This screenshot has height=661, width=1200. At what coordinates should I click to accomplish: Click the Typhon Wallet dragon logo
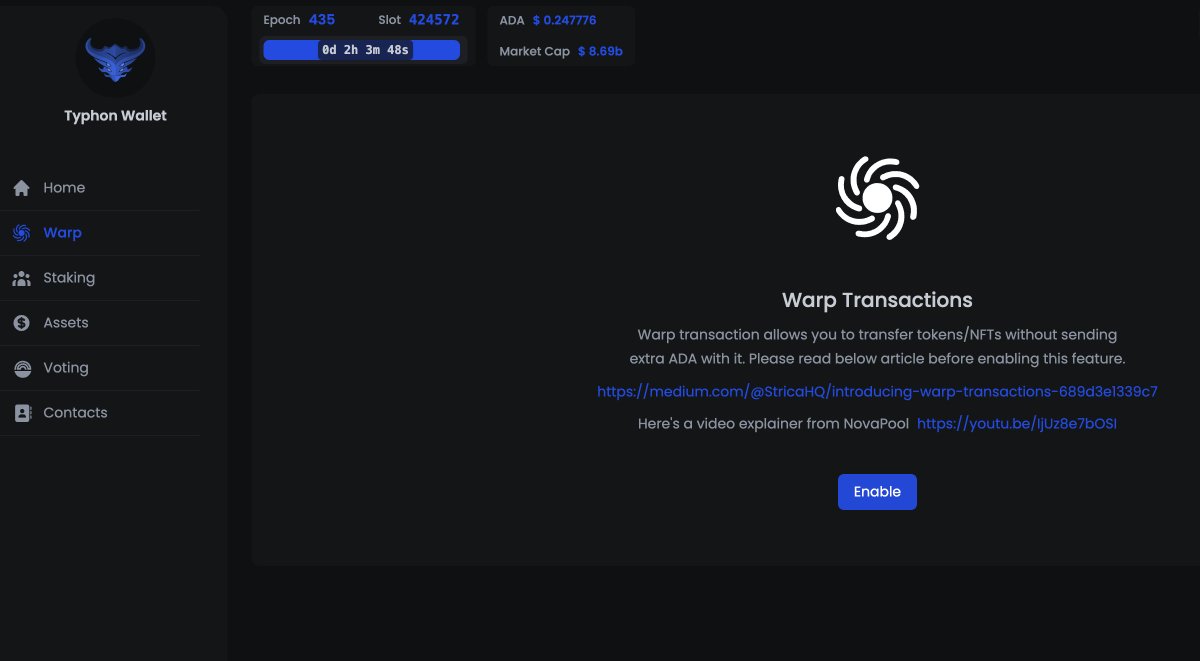tap(115, 58)
